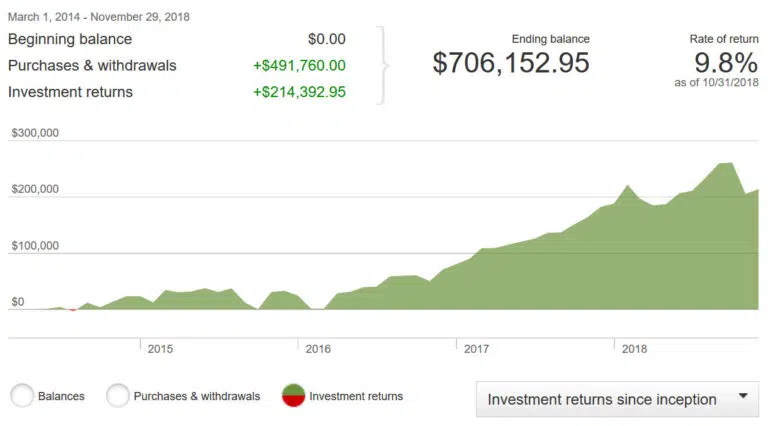Click the small red dip on chart

click(x=72, y=310)
